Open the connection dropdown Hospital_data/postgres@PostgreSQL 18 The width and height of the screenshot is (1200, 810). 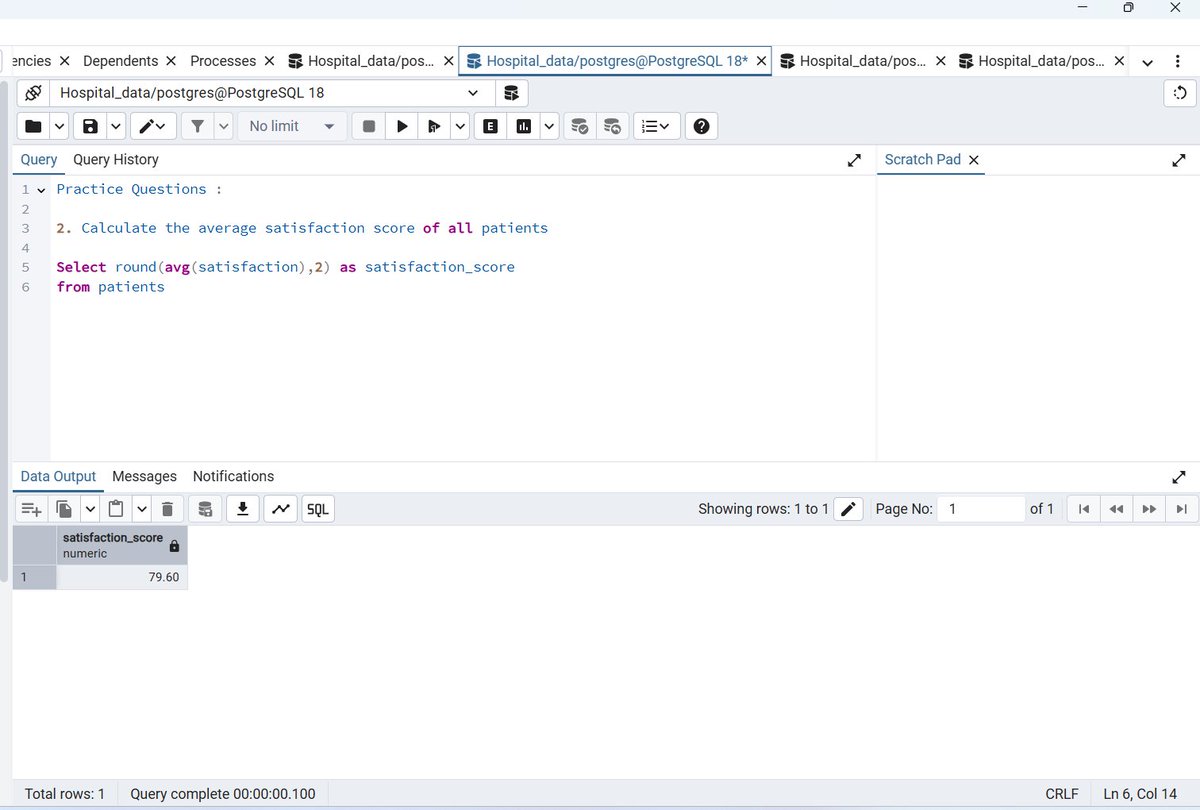point(270,93)
